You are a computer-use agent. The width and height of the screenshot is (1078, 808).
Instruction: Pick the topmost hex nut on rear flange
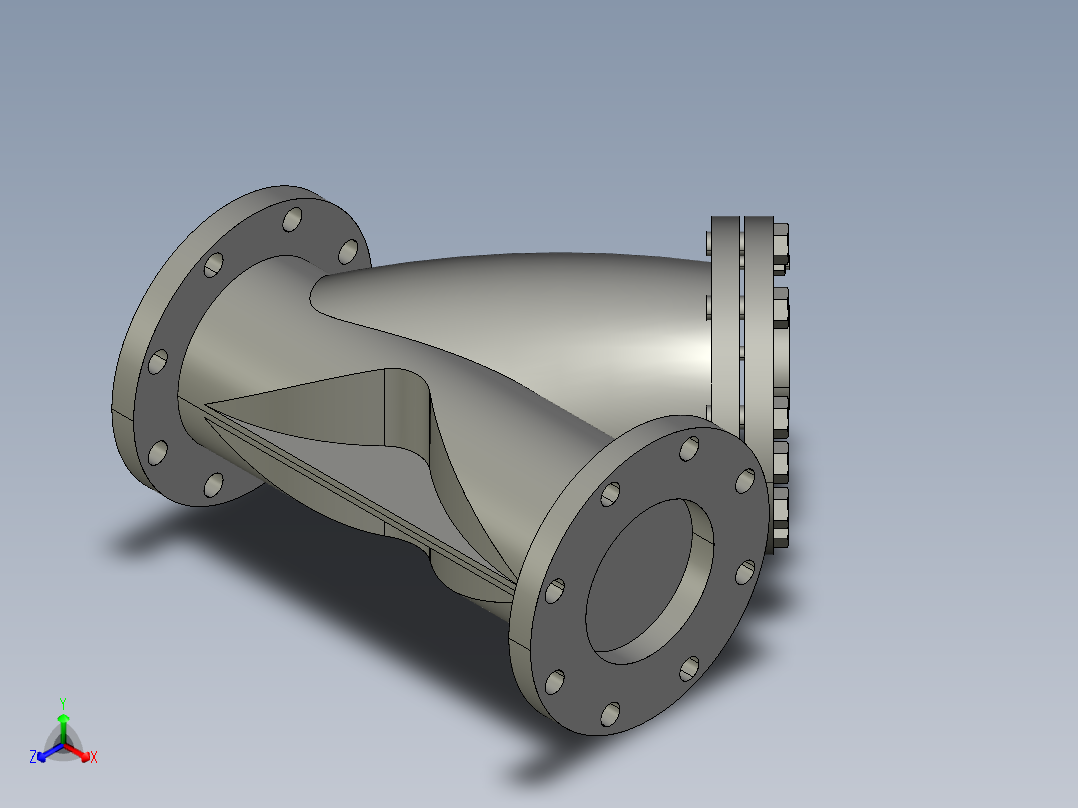pyautogui.click(x=781, y=245)
